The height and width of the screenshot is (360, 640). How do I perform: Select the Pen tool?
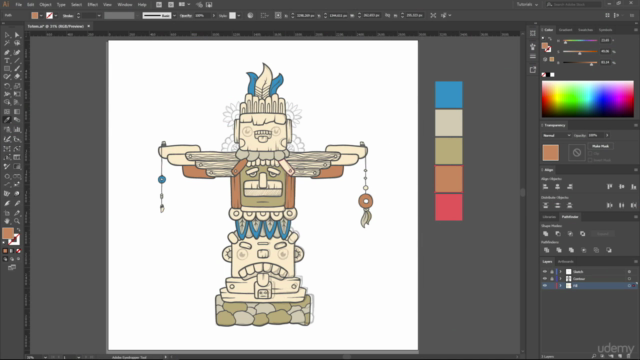click(x=7, y=52)
